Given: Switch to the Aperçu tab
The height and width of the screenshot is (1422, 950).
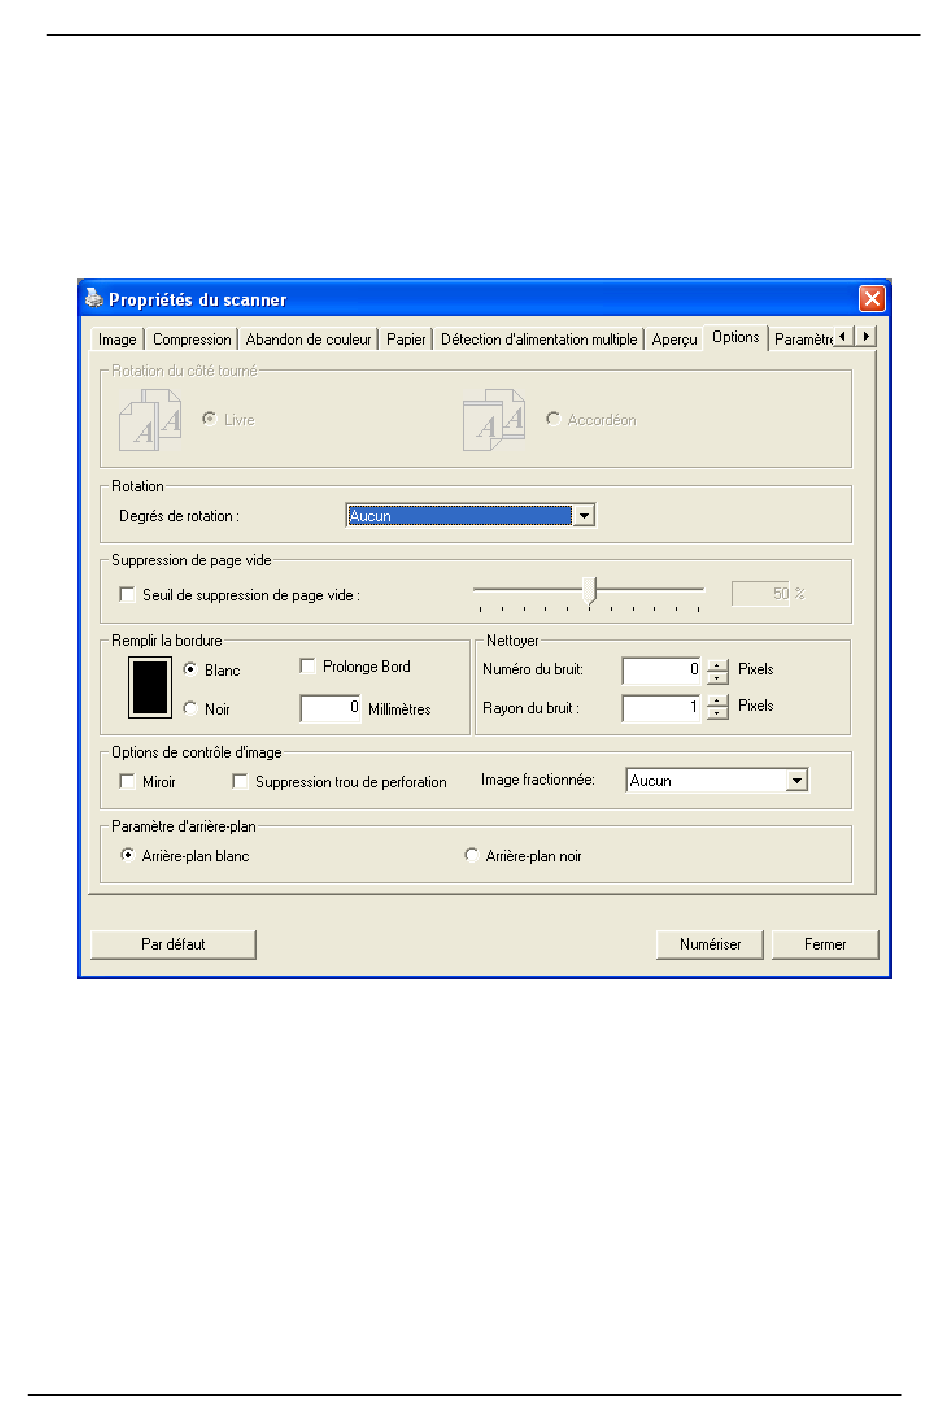Looking at the screenshot, I should coord(674,339).
